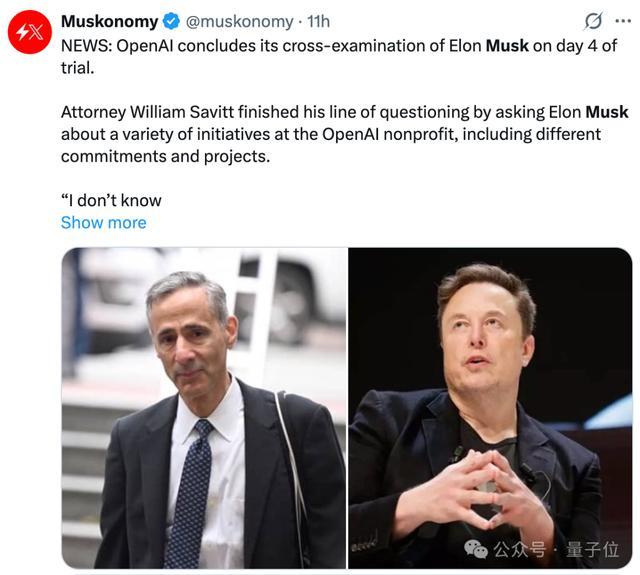Click the blue verified badge
The width and height of the screenshot is (640, 575).
171,22
